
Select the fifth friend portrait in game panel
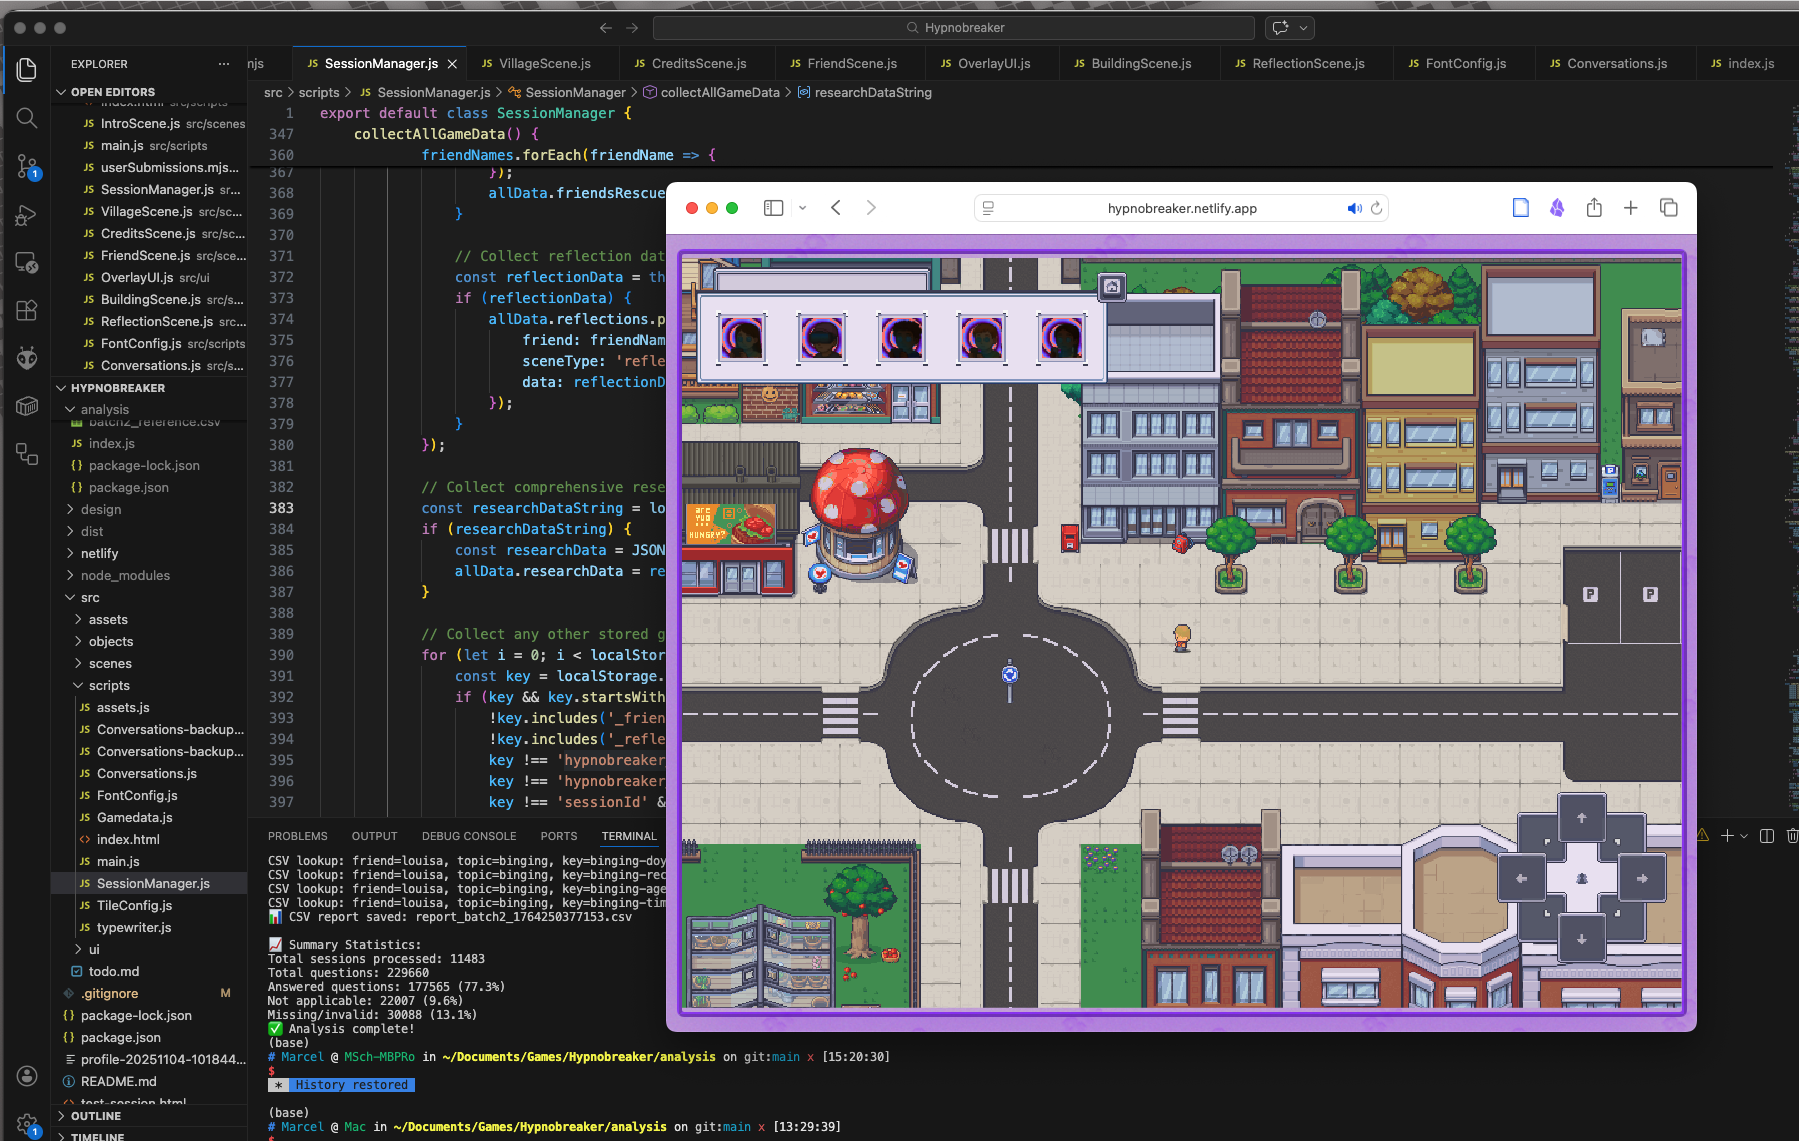[x=1062, y=338]
